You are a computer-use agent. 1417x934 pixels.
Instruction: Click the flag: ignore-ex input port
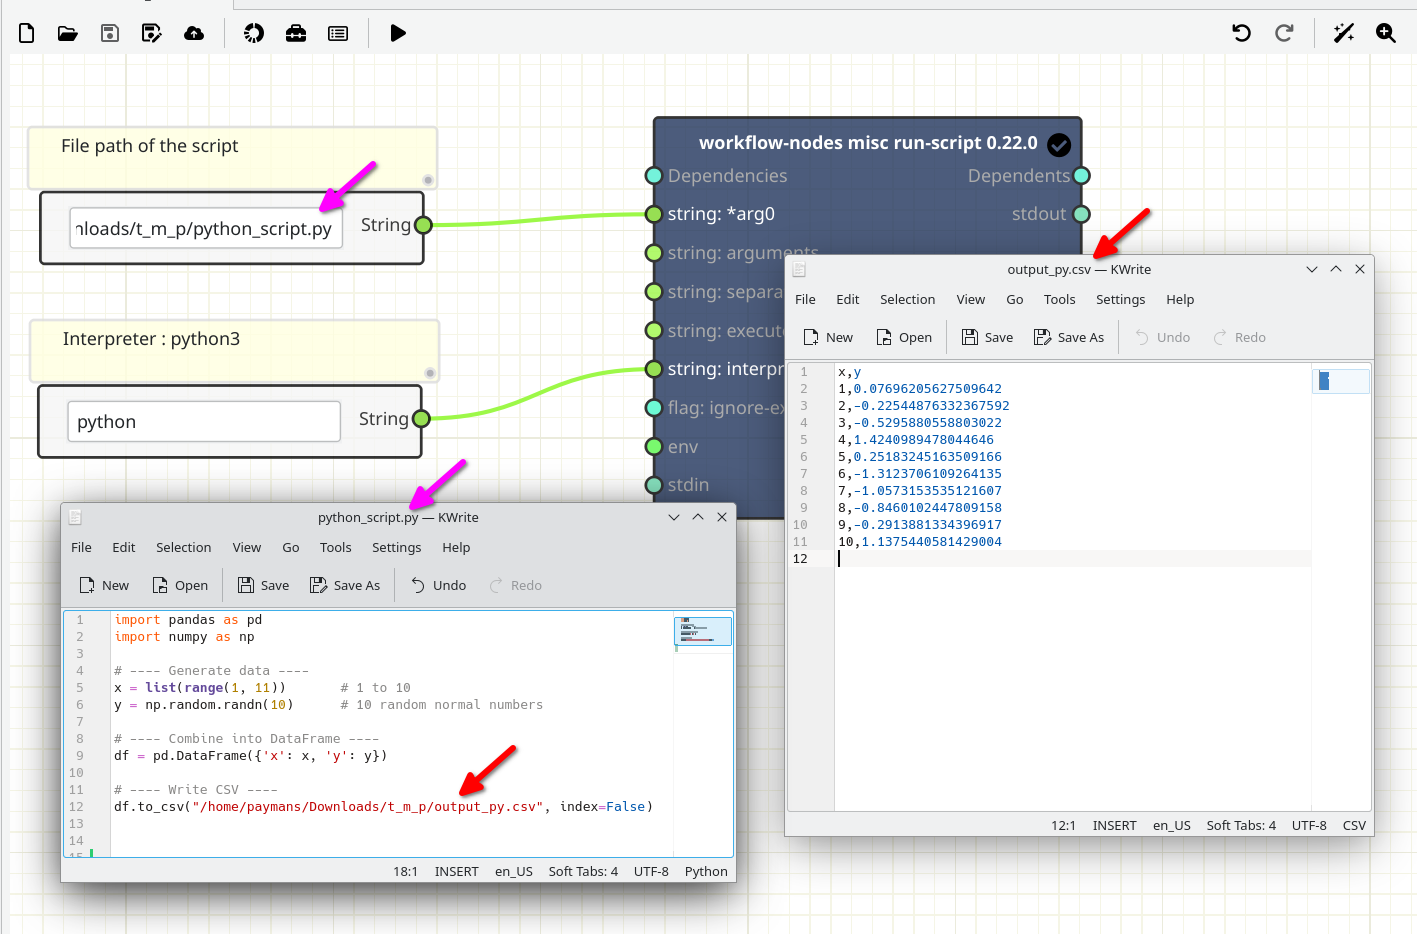tap(654, 408)
